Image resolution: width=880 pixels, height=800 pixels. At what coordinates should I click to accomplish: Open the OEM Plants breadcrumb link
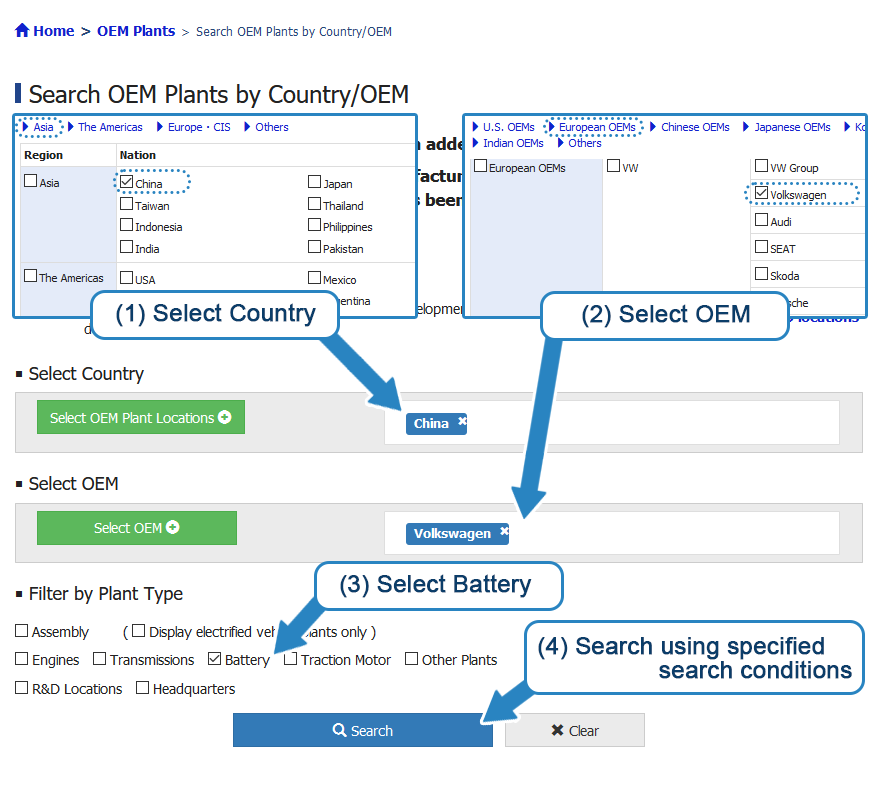[136, 31]
